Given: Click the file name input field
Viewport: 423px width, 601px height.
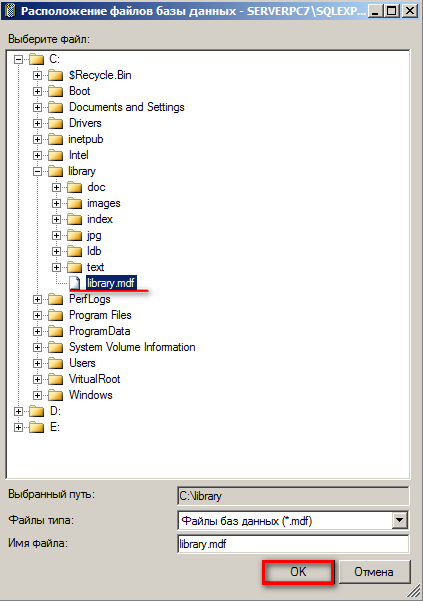Looking at the screenshot, I should [293, 544].
